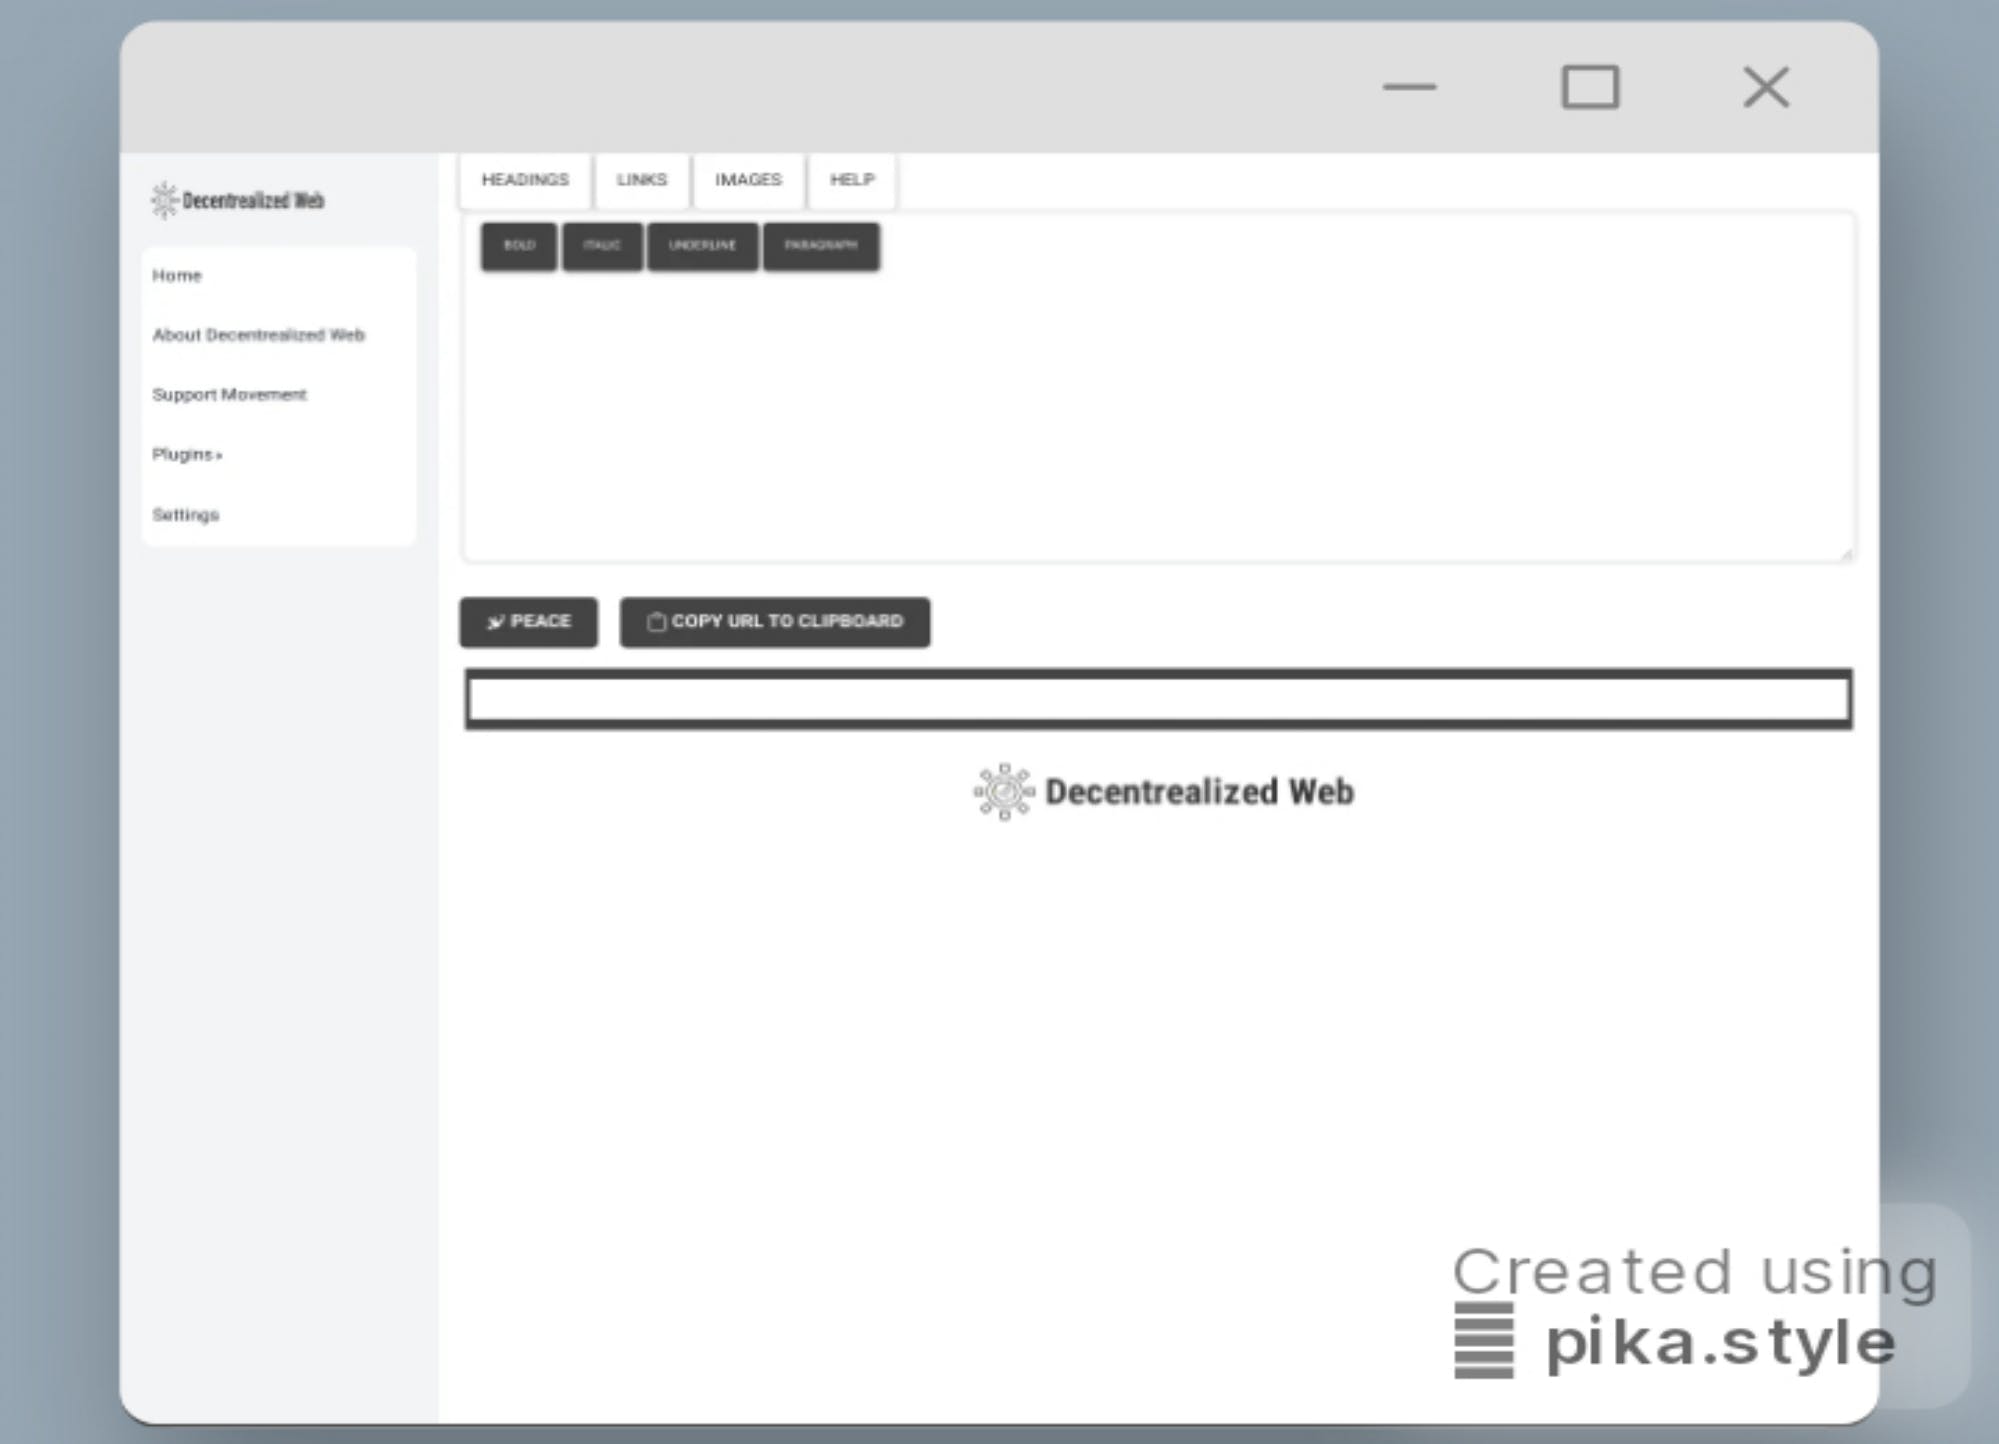
Task: Click the Decentrealized Web logo icon
Action: 160,199
